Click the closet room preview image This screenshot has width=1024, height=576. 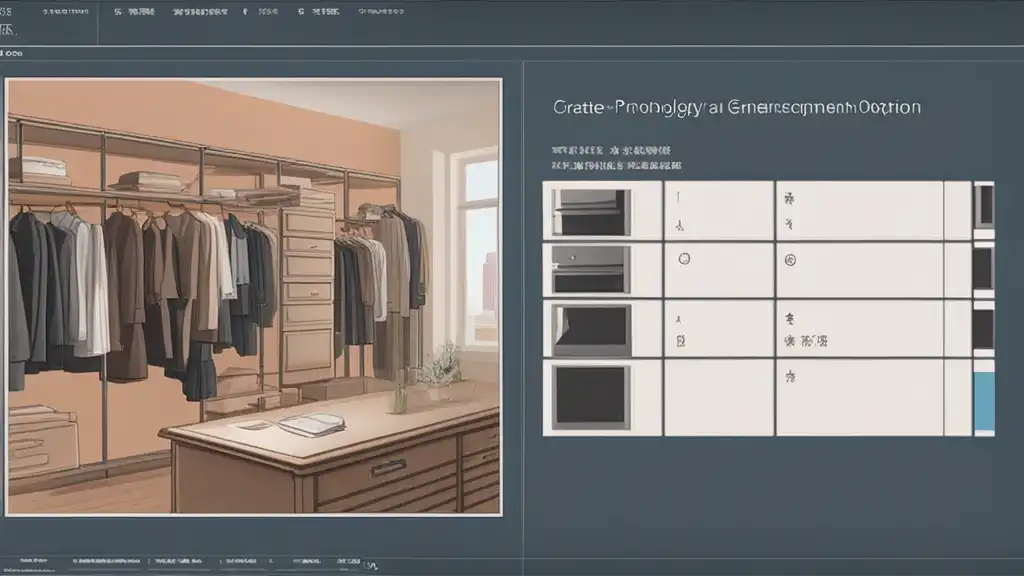point(254,297)
